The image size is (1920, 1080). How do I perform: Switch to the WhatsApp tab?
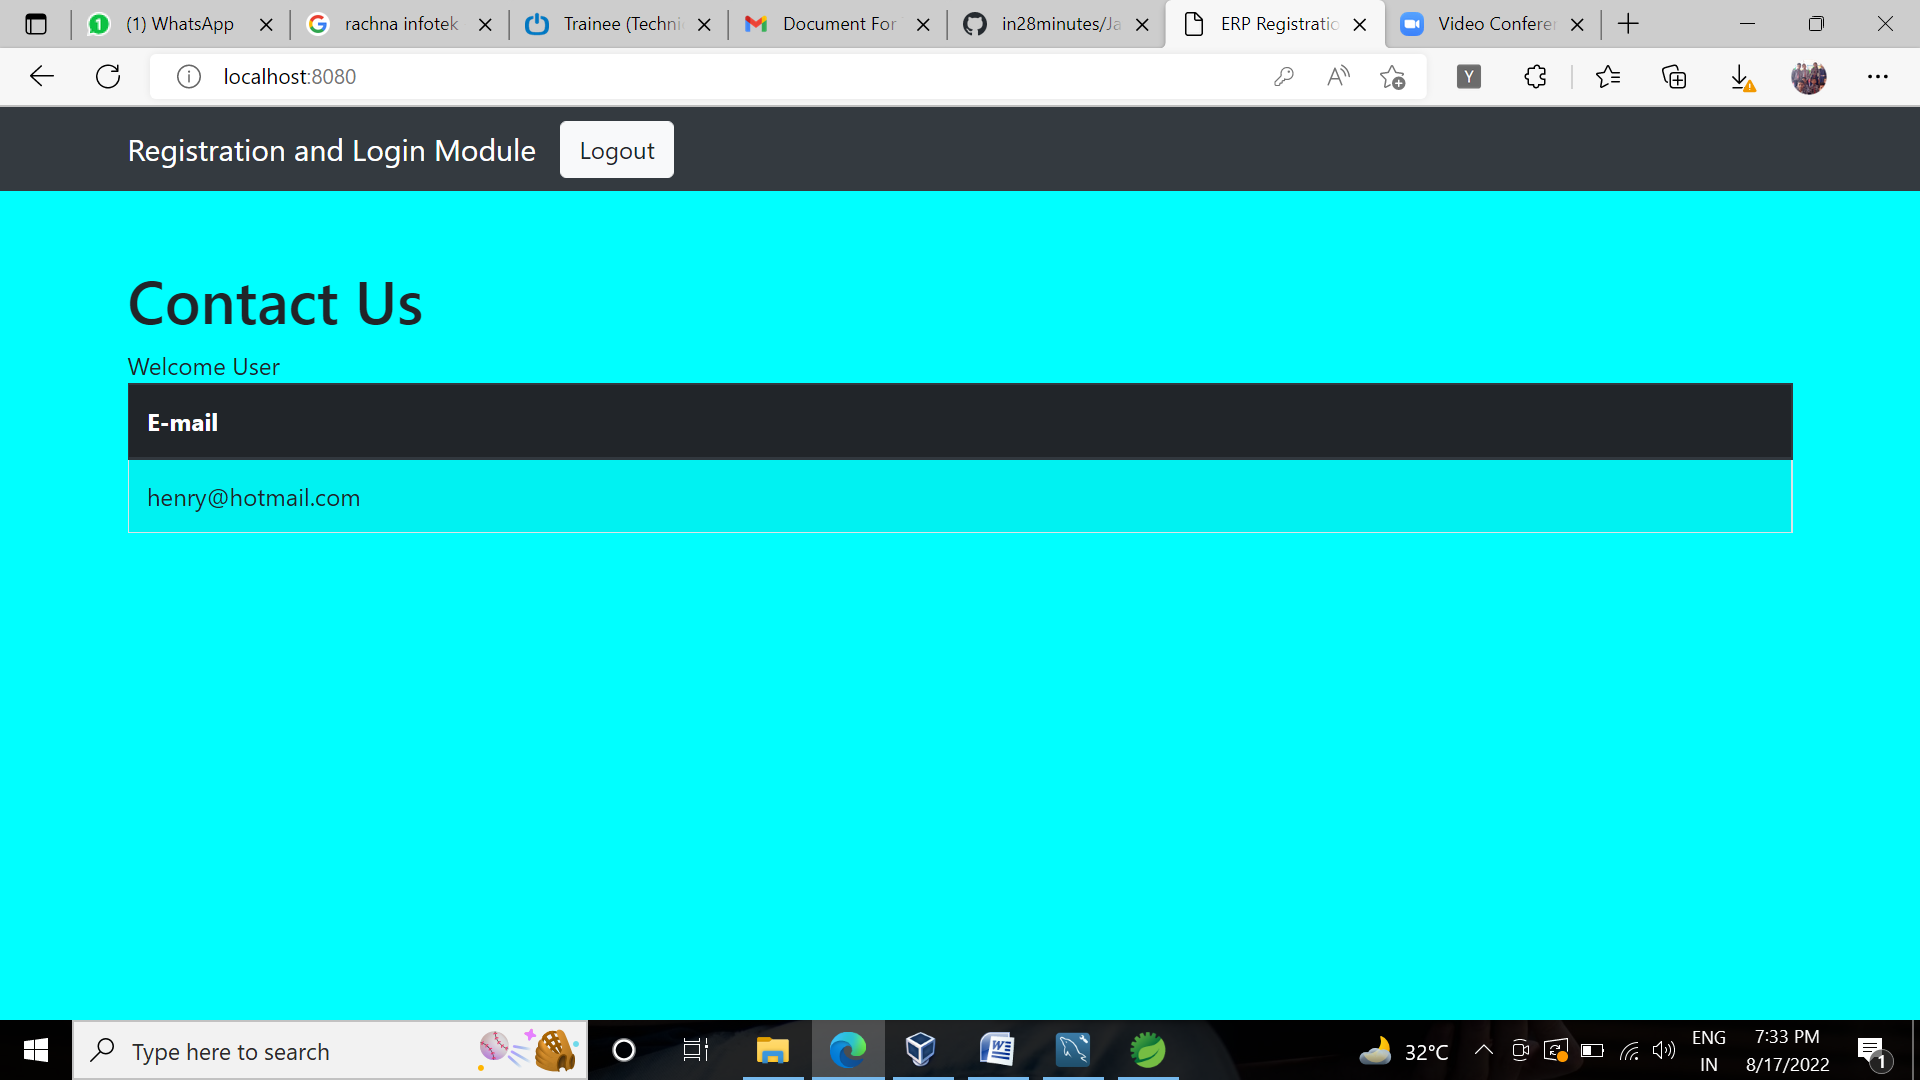(x=179, y=24)
